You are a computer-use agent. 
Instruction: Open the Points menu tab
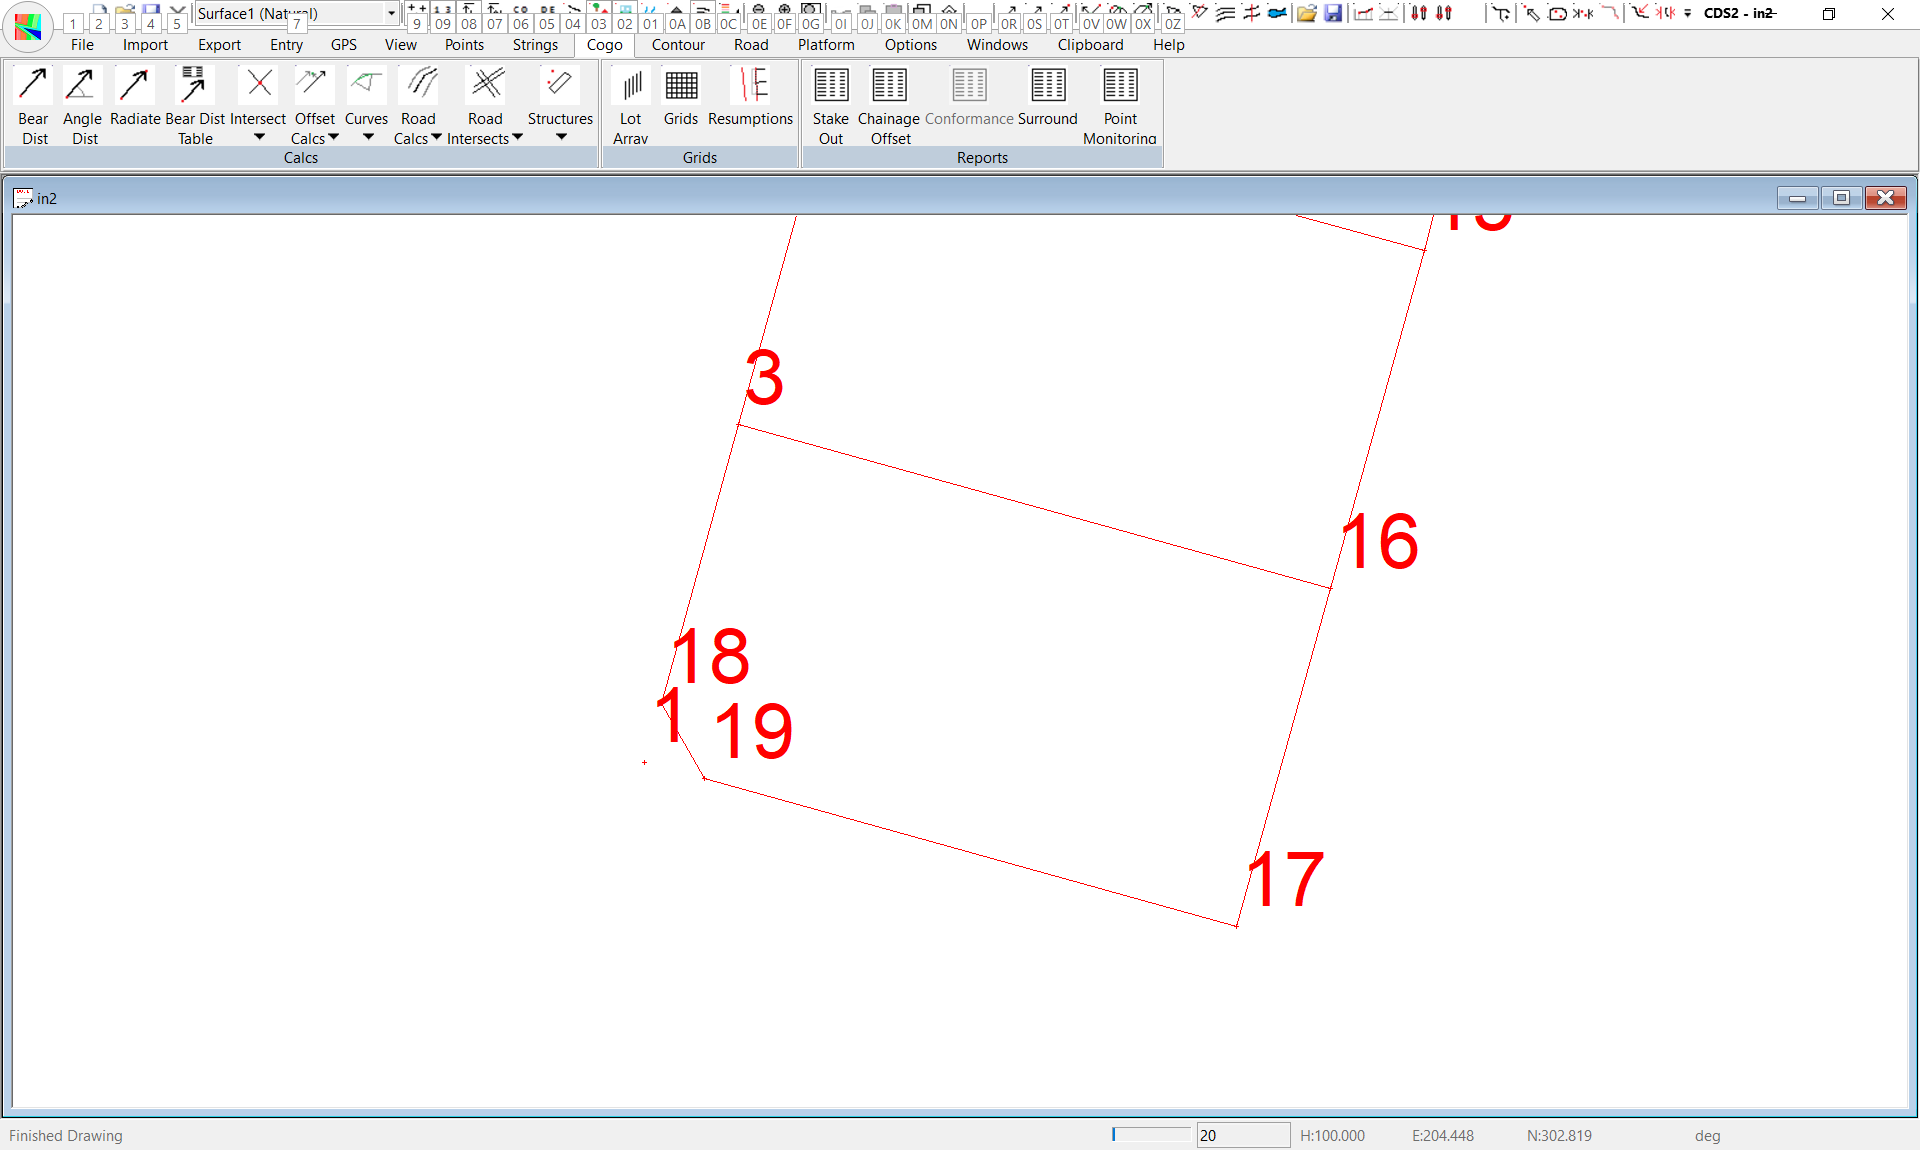(x=464, y=45)
